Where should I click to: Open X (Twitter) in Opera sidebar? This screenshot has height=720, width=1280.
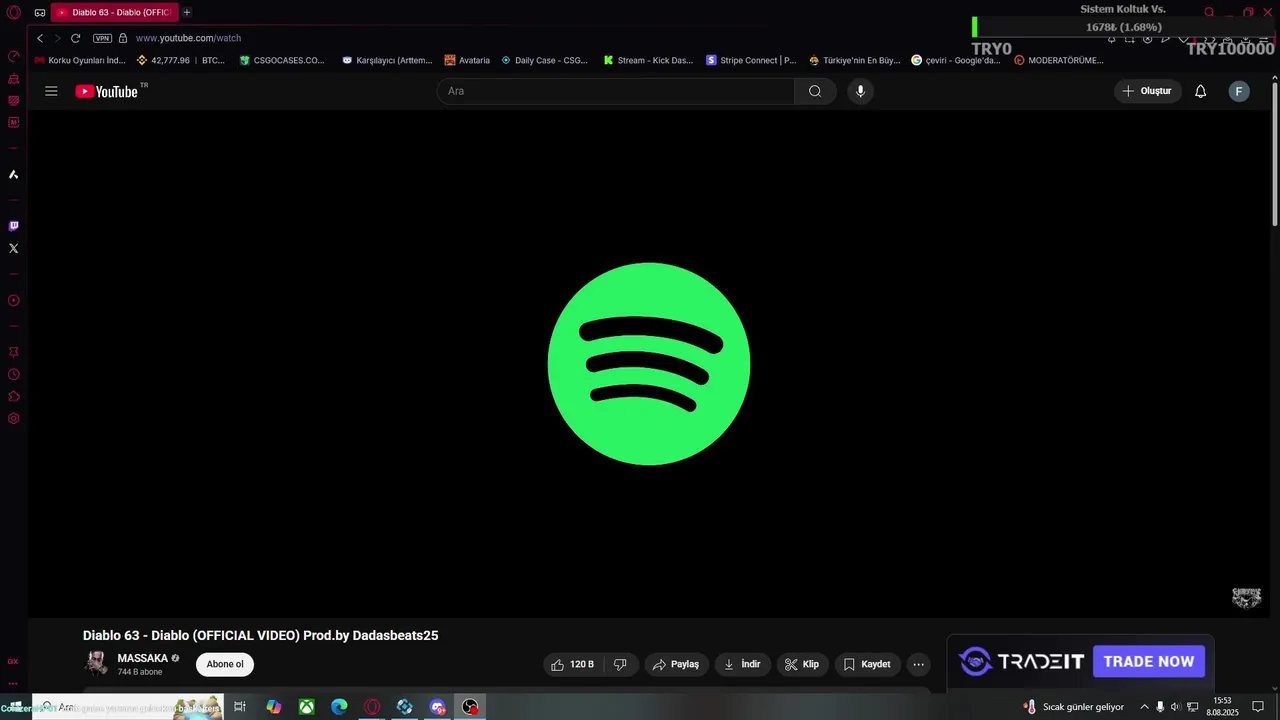(x=14, y=248)
